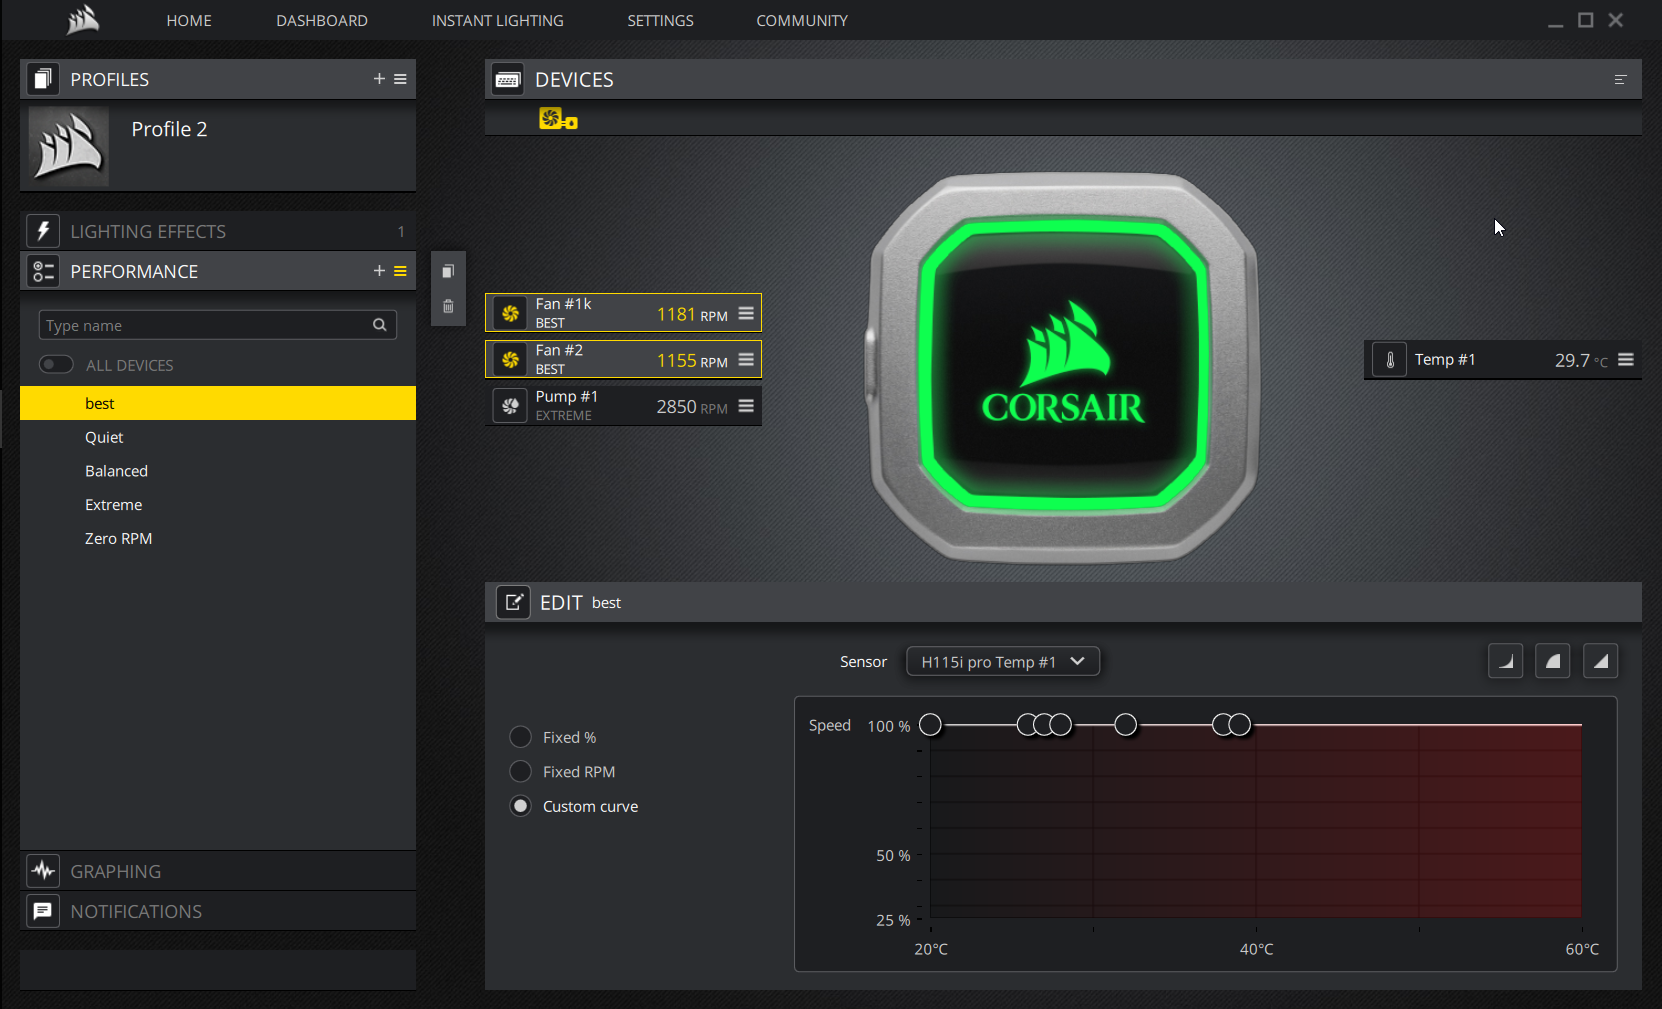Copy the selected preset with copy icon

tap(448, 271)
